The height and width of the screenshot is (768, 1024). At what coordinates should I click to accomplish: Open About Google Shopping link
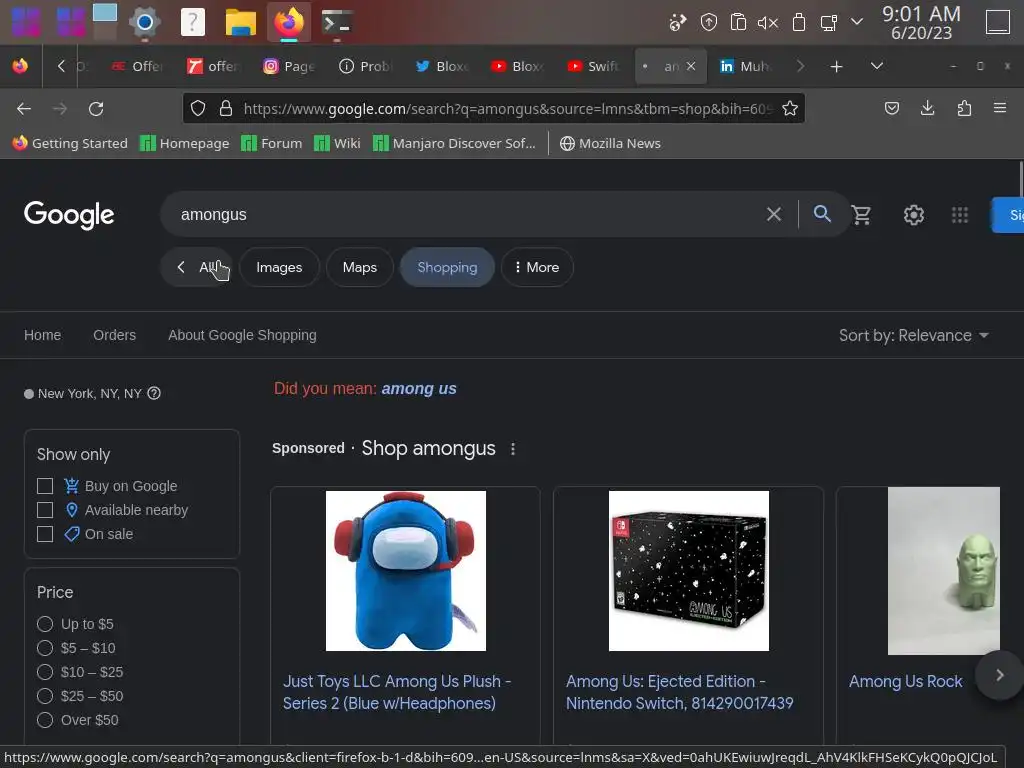[x=242, y=335]
